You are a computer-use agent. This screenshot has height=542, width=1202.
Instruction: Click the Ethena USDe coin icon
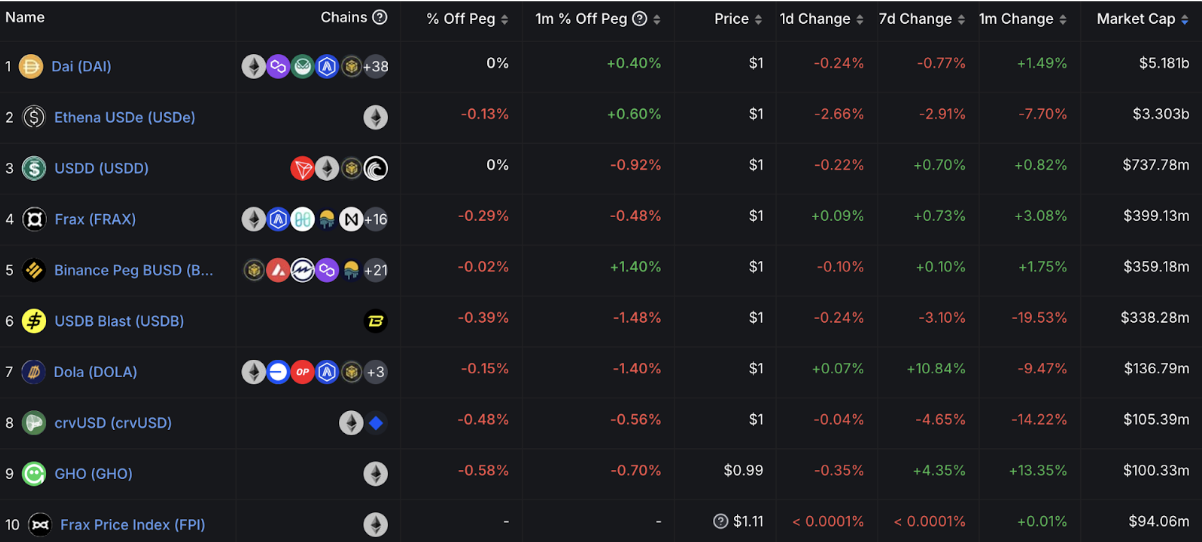[x=34, y=117]
